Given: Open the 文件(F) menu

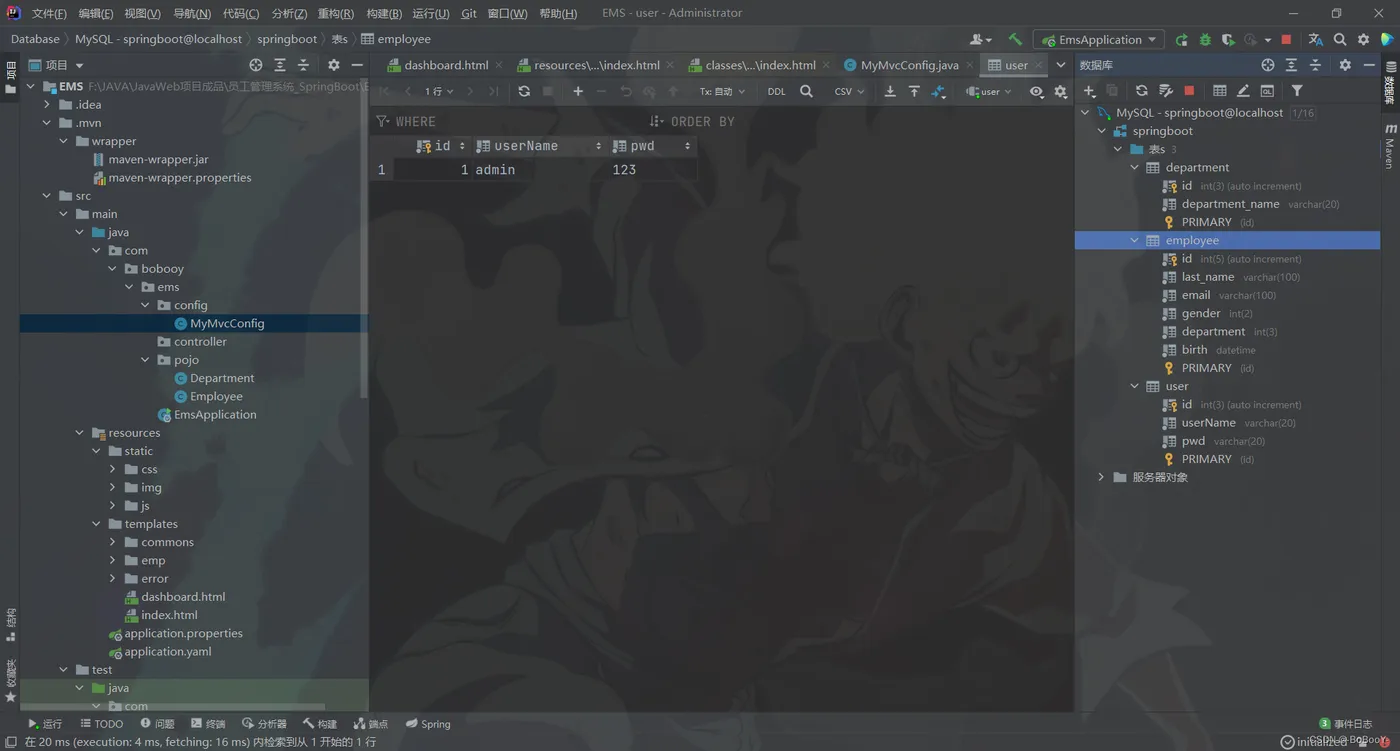Looking at the screenshot, I should (x=49, y=13).
